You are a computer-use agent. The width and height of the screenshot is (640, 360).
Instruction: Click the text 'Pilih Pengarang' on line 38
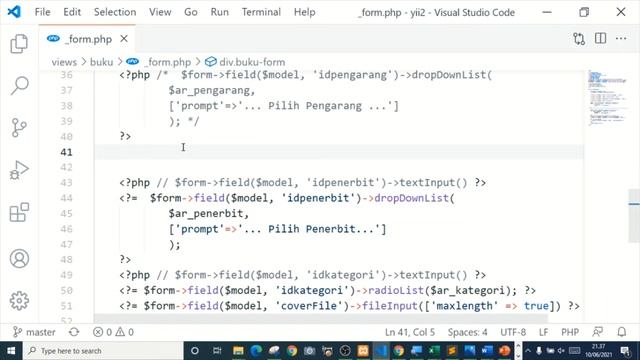pyautogui.click(x=315, y=106)
